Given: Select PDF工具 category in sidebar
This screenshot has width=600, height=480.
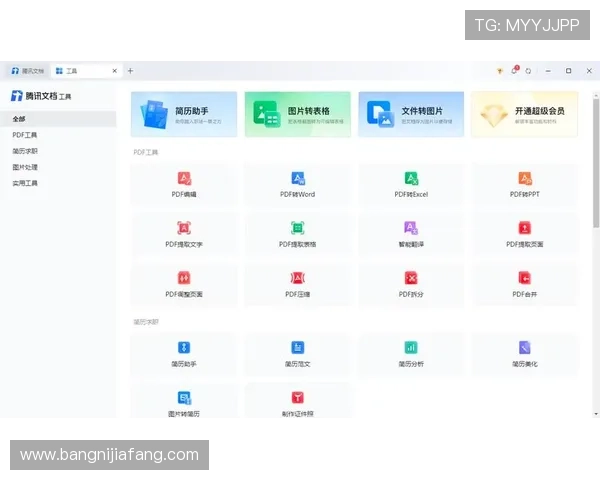Looking at the screenshot, I should click(x=58, y=135).
